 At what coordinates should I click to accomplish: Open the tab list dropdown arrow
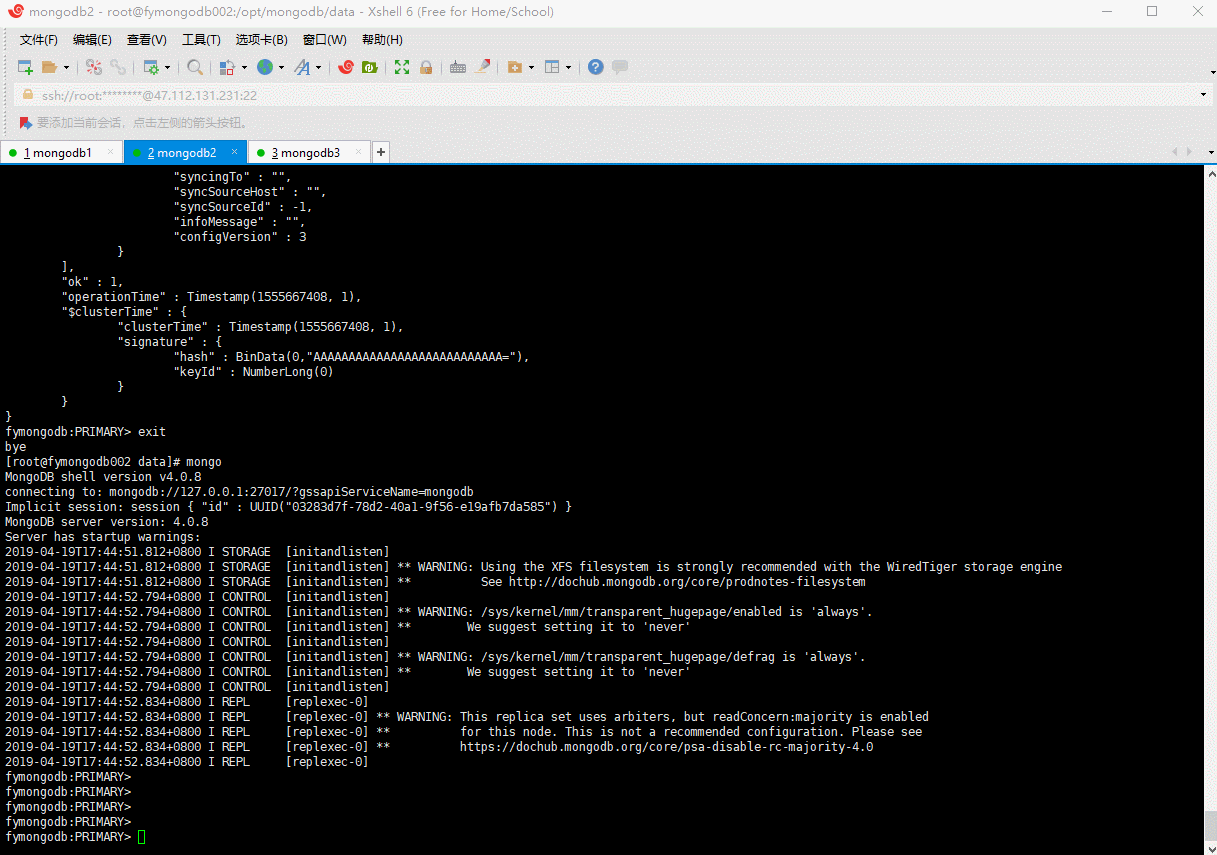(x=1210, y=153)
